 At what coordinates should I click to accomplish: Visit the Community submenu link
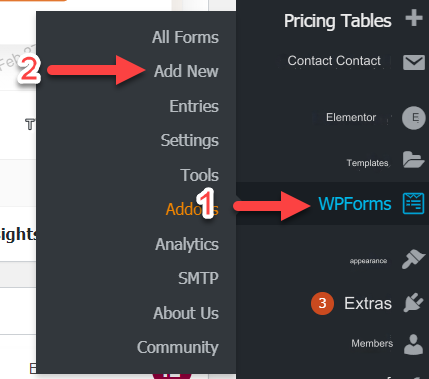pyautogui.click(x=178, y=348)
